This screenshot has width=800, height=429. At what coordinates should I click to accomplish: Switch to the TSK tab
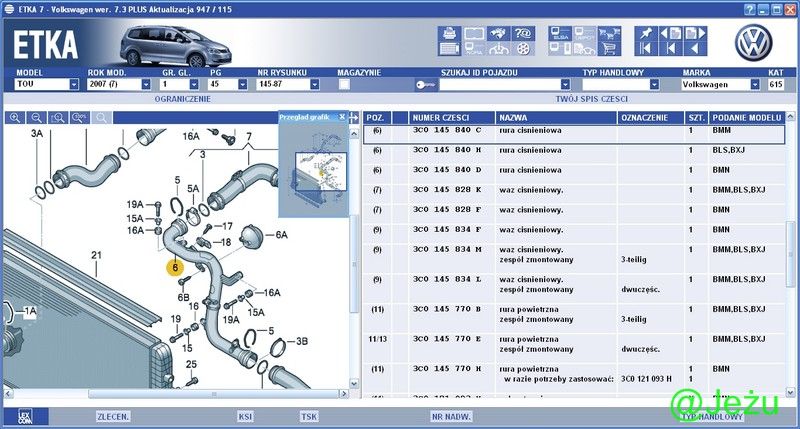click(309, 417)
